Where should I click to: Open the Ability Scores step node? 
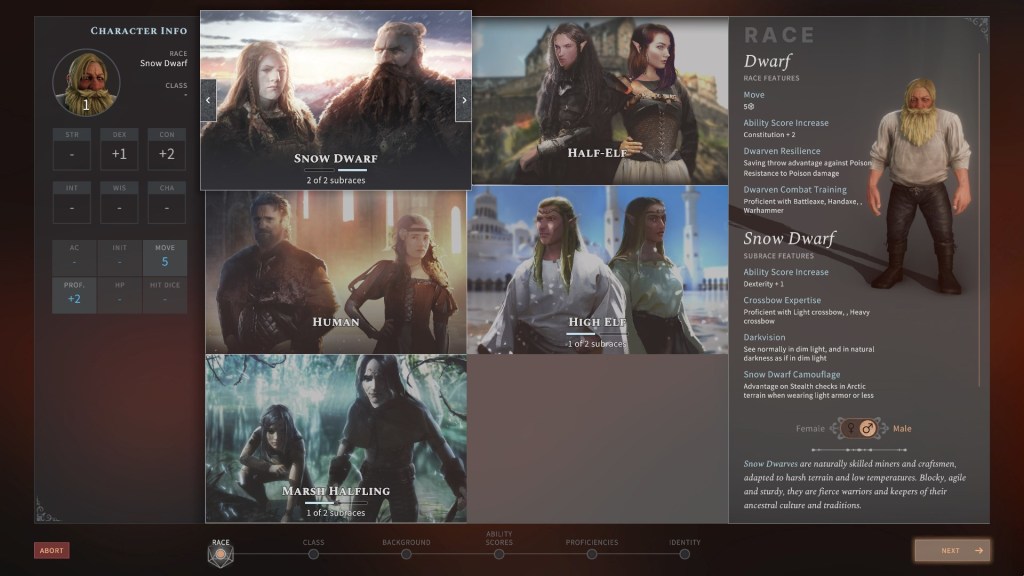tap(499, 554)
